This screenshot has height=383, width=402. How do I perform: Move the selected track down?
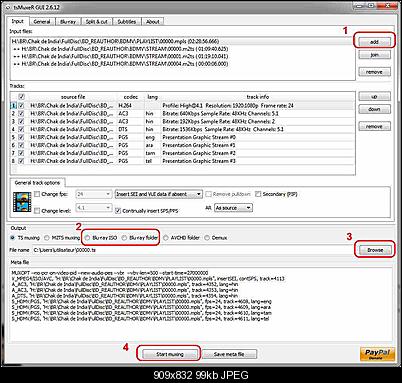[374, 109]
